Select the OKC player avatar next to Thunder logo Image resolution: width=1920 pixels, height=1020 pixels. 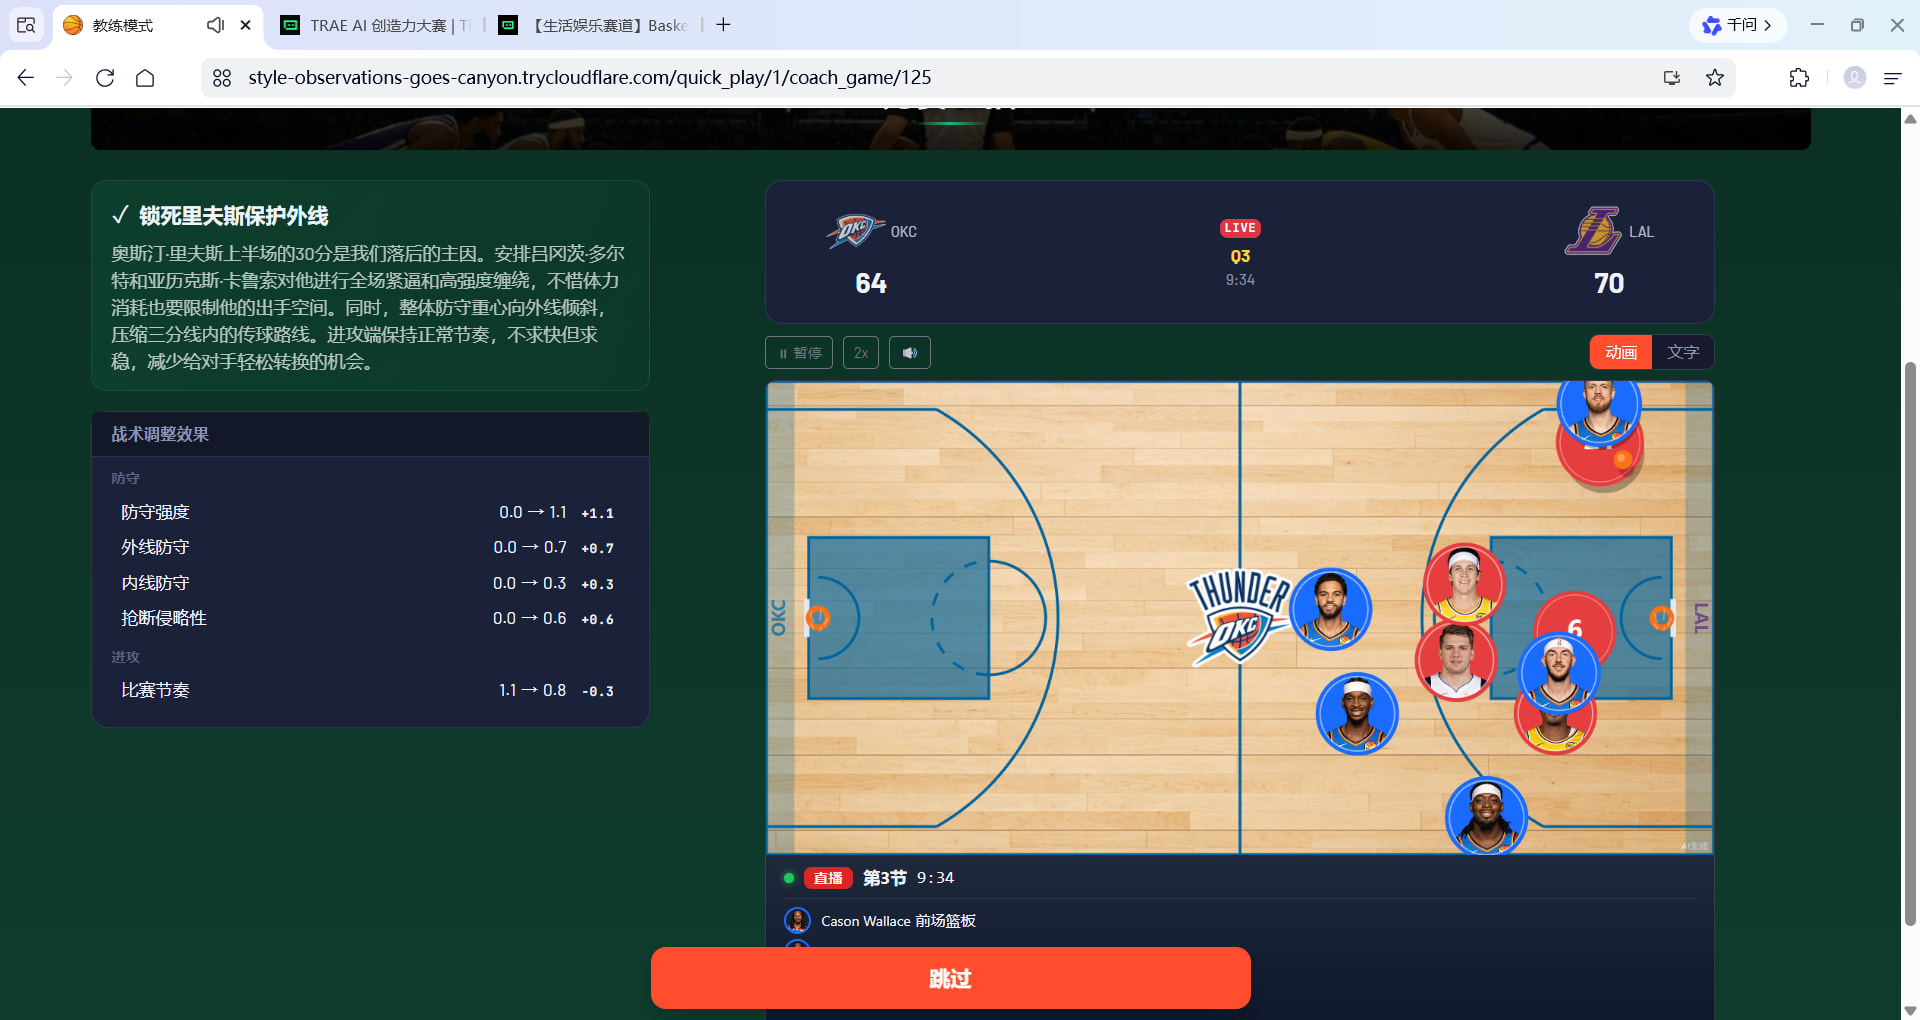(x=1330, y=609)
